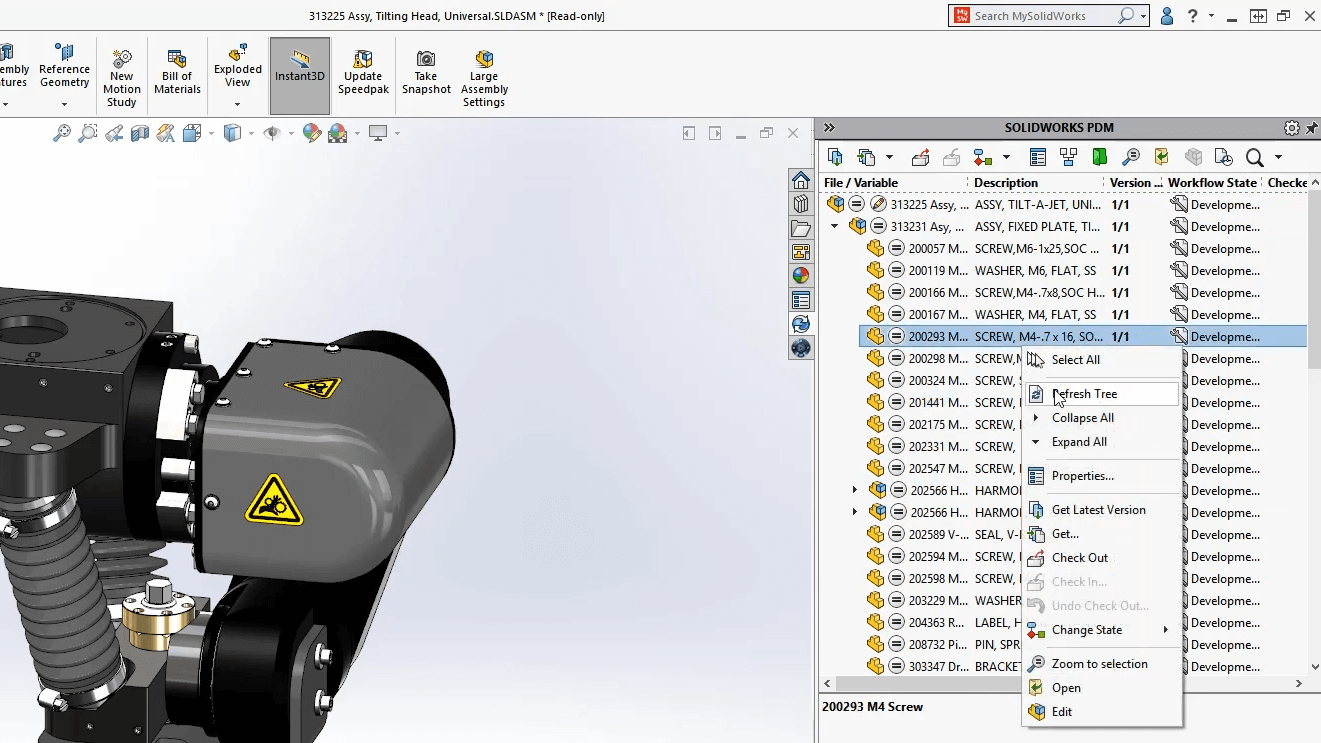Click the search magnifier in the PDM toolbar

pos(1256,157)
